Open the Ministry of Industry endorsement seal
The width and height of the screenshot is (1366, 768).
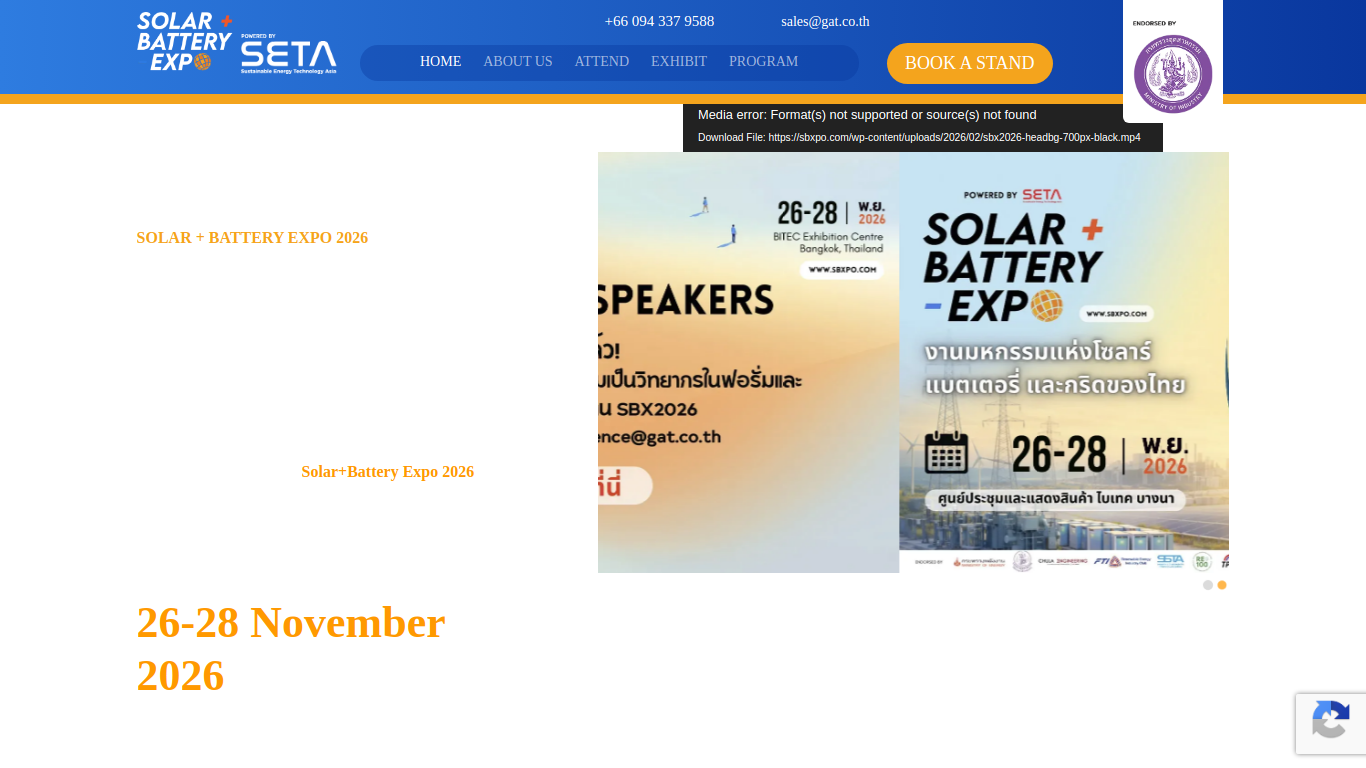tap(1173, 73)
